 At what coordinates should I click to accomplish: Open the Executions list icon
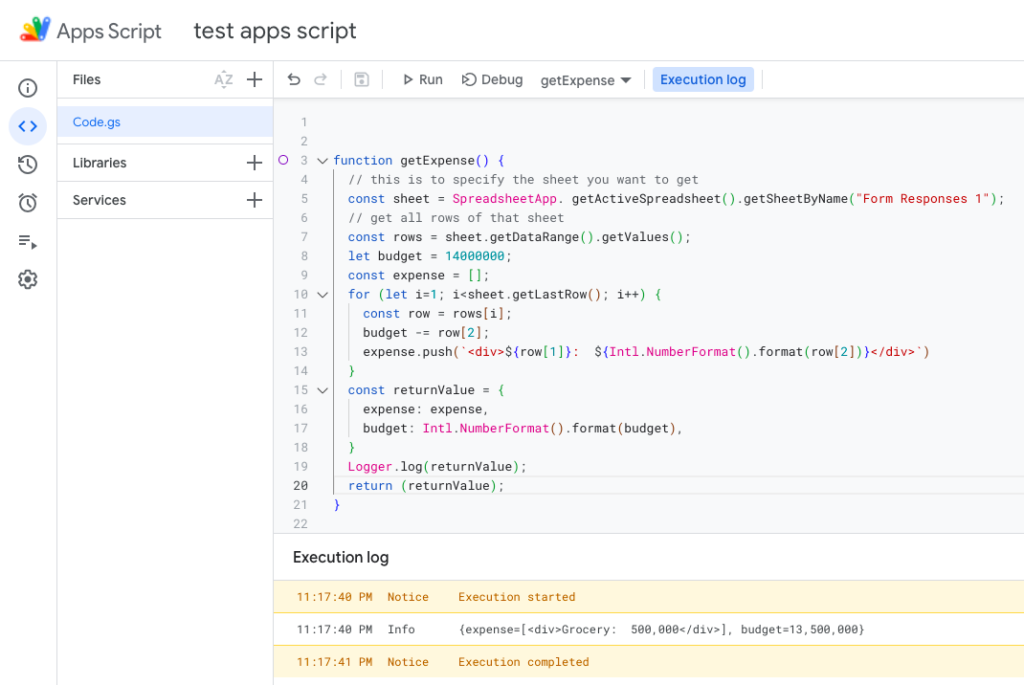pos(27,242)
